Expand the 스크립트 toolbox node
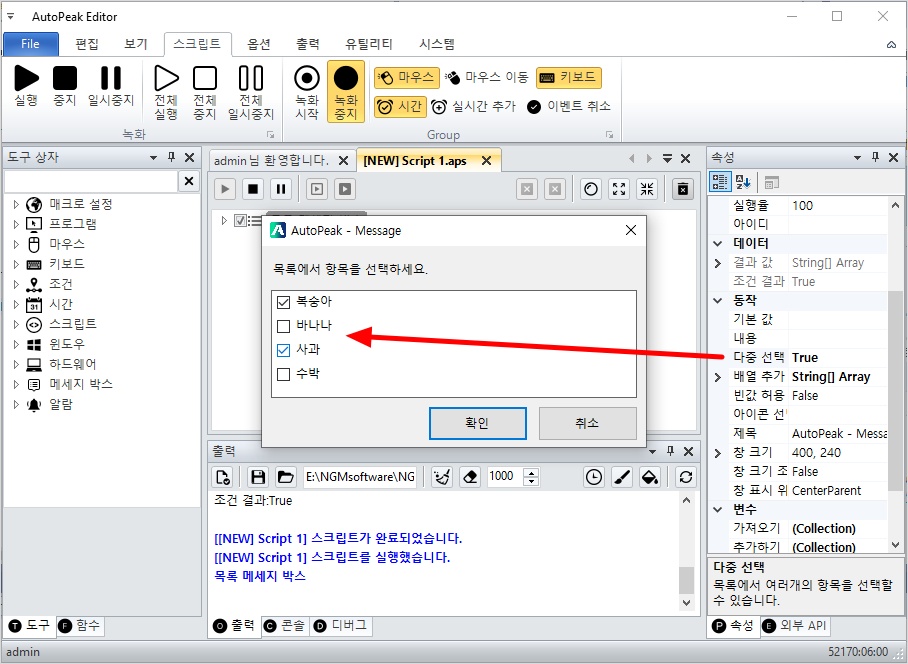 (16, 324)
